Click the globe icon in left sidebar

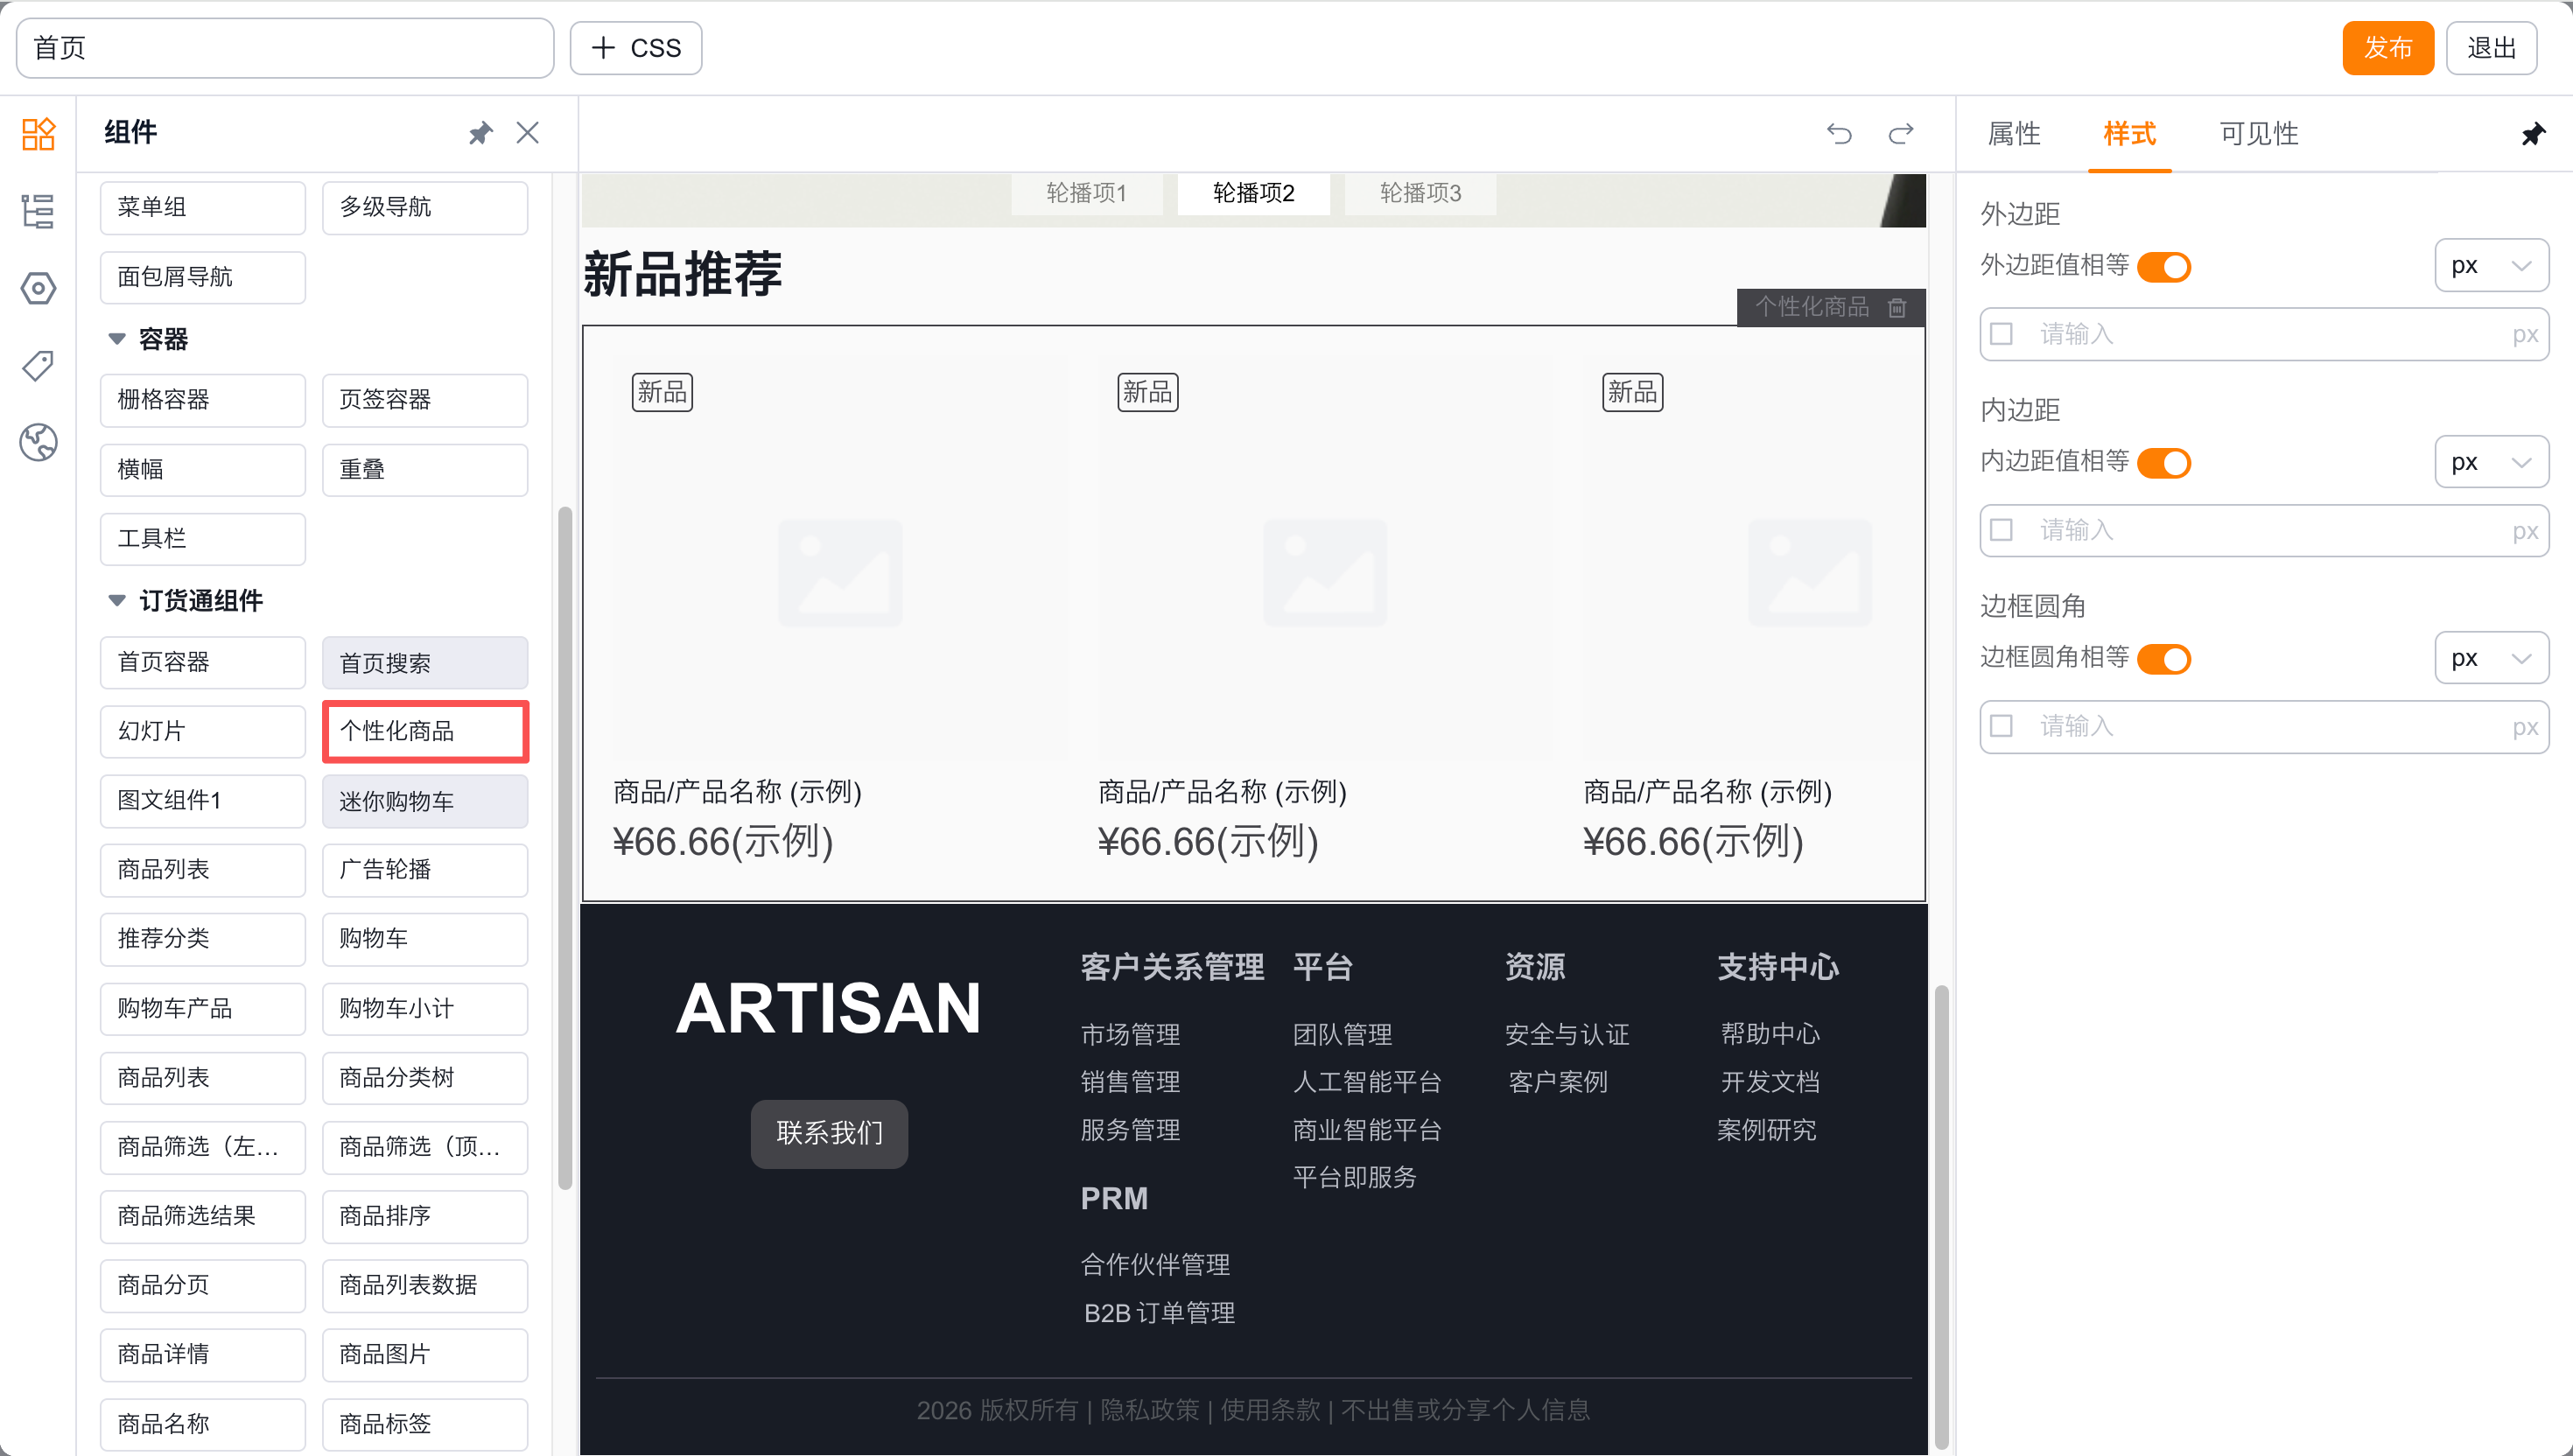point(38,442)
